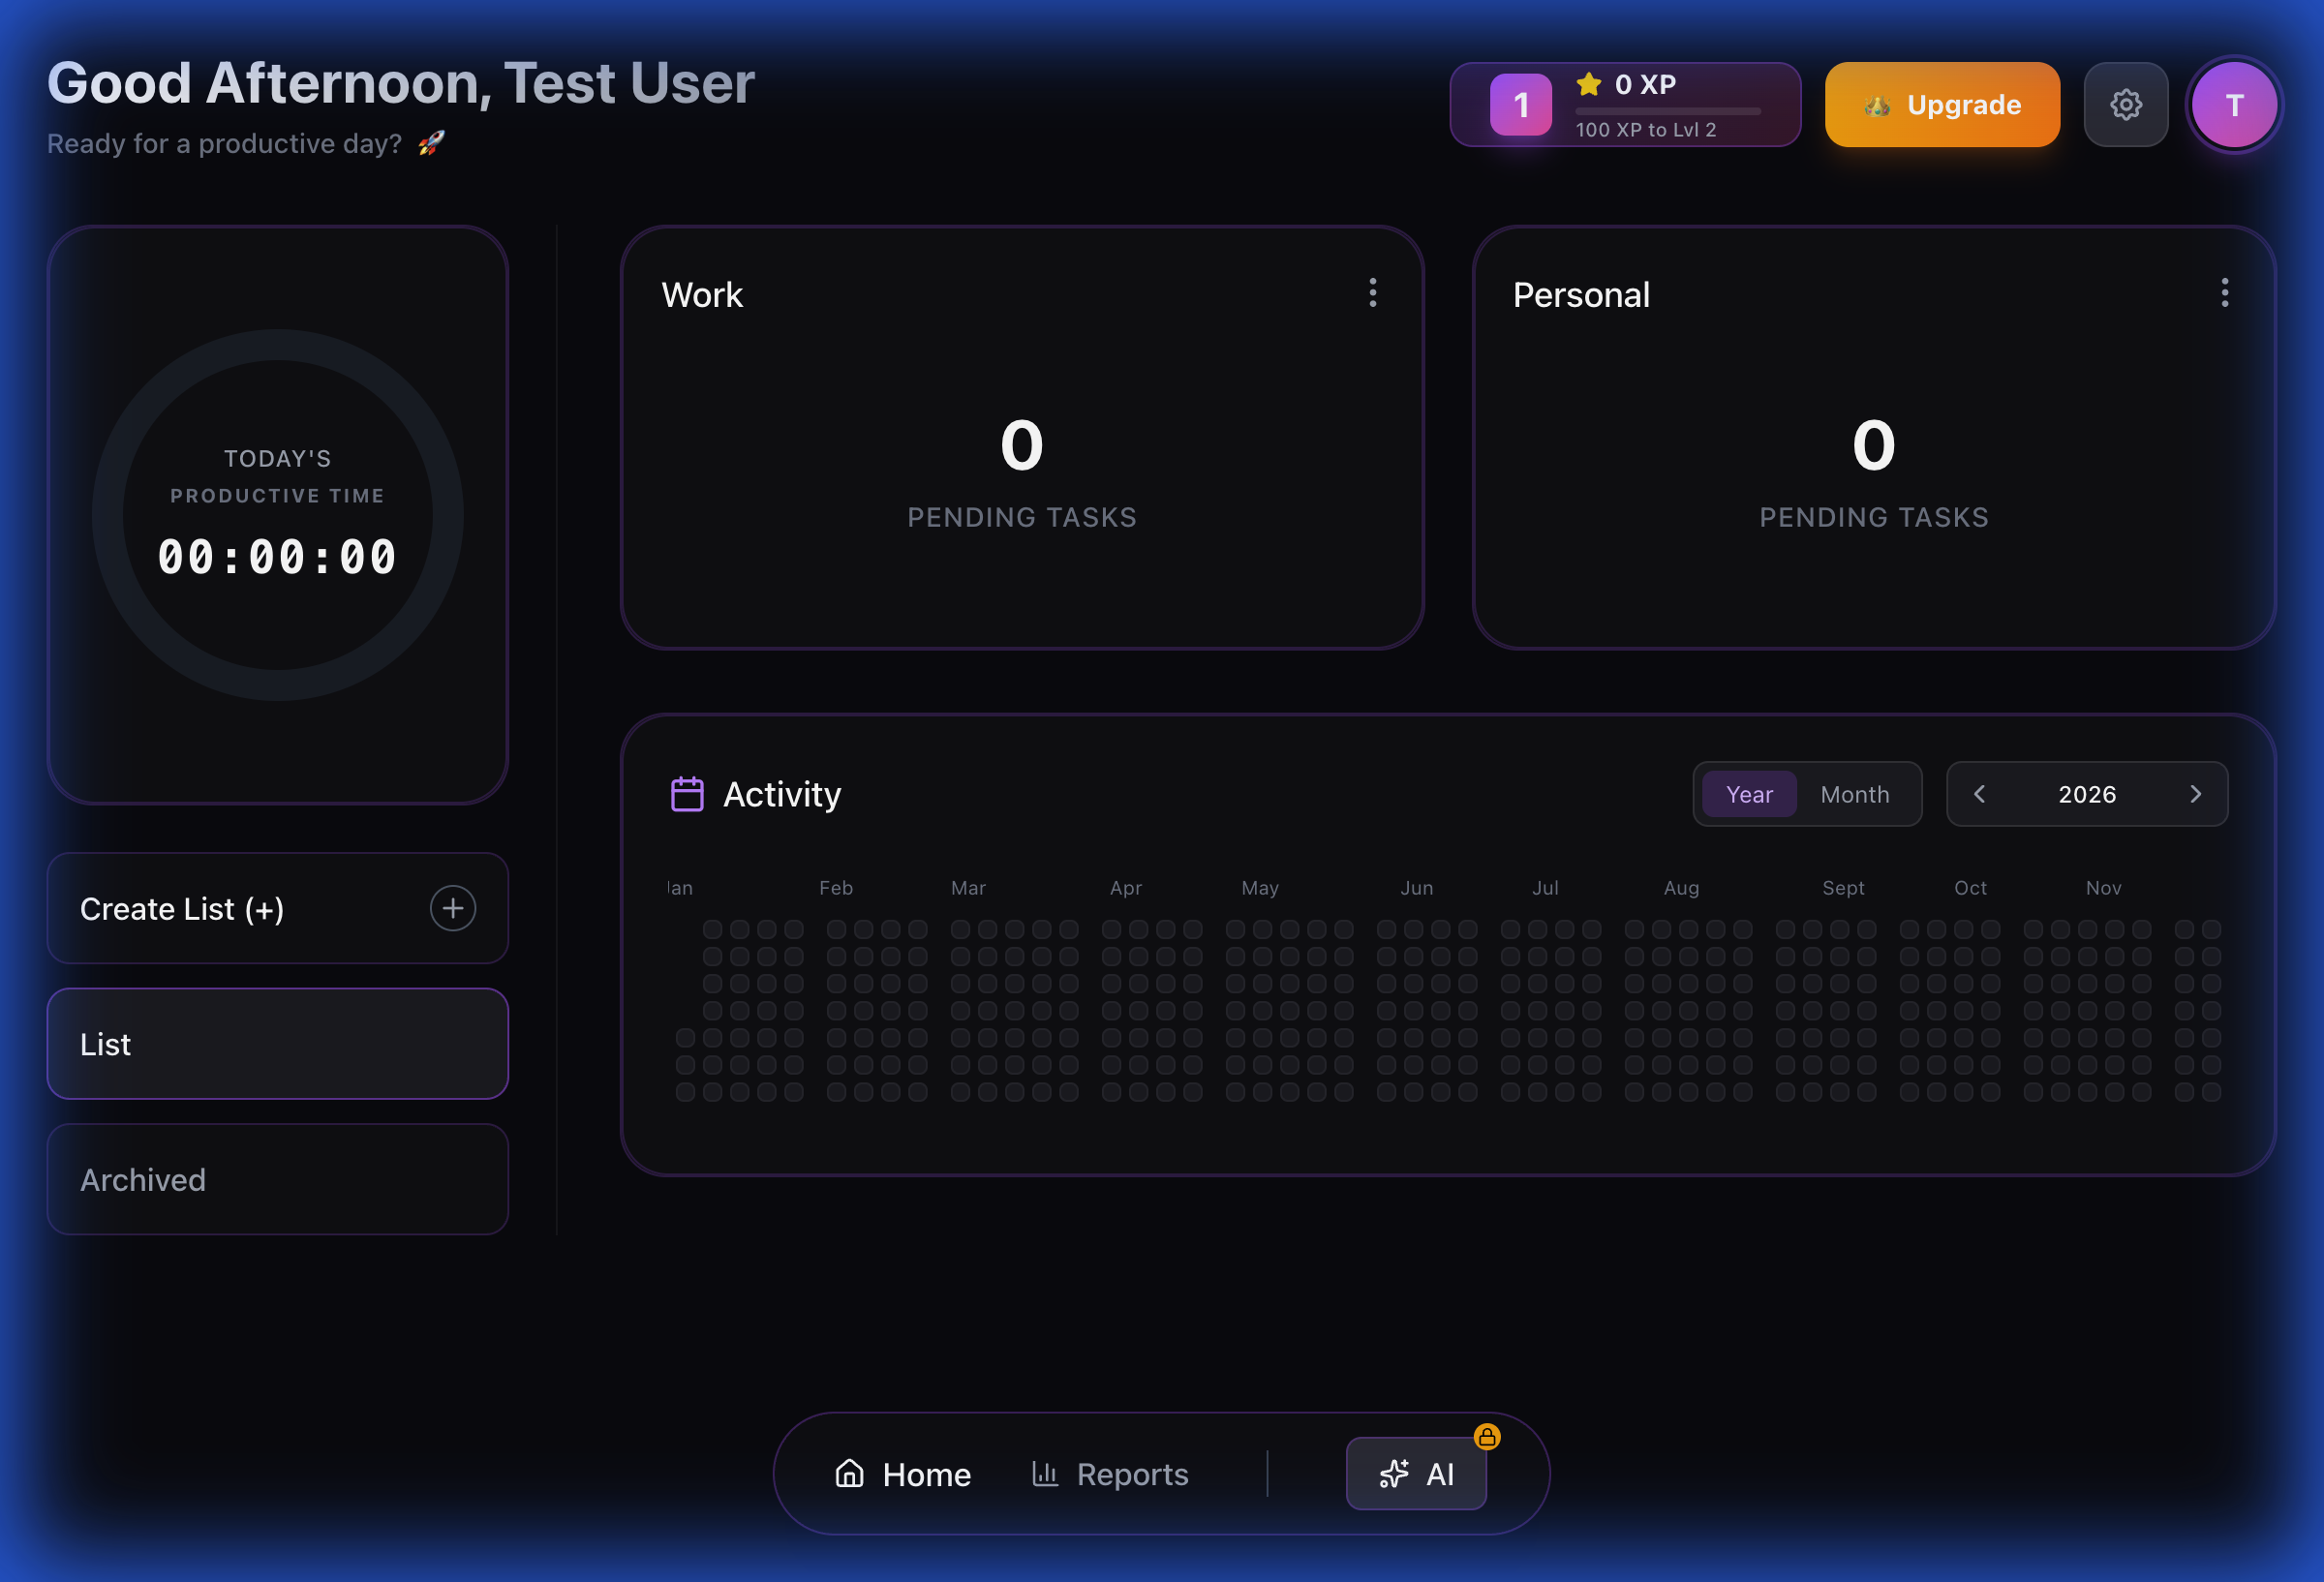This screenshot has width=2324, height=1582.
Task: Click the Feb month label in Activity
Action: (x=836, y=888)
